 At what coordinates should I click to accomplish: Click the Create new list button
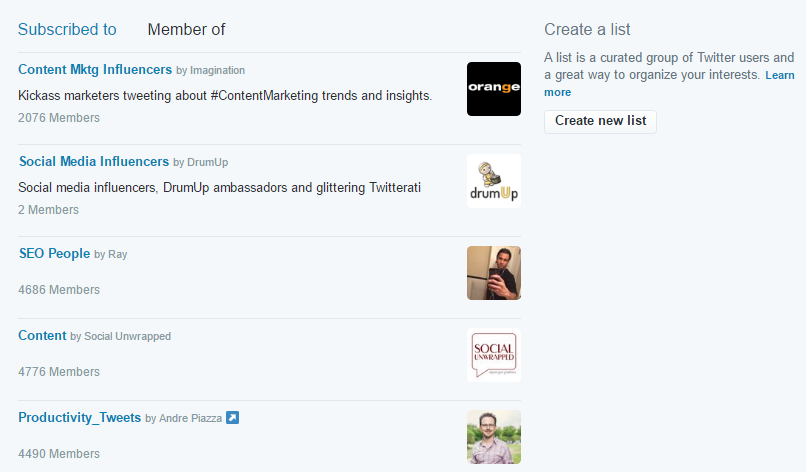coord(600,121)
